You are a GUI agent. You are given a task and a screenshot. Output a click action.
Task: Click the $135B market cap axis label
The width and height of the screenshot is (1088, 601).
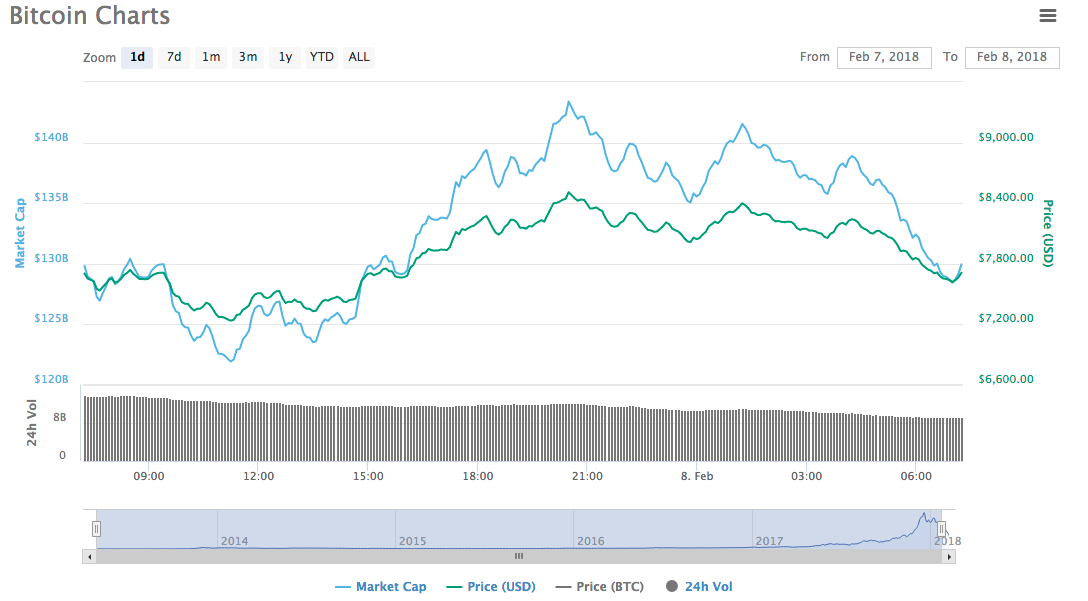click(51, 197)
